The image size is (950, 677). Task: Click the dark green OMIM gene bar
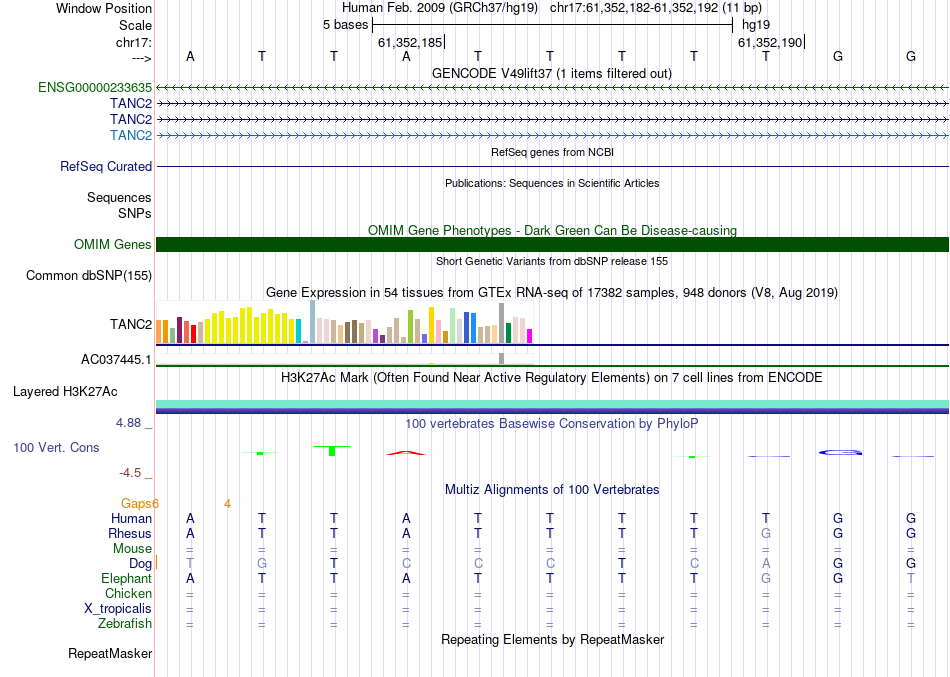click(553, 244)
